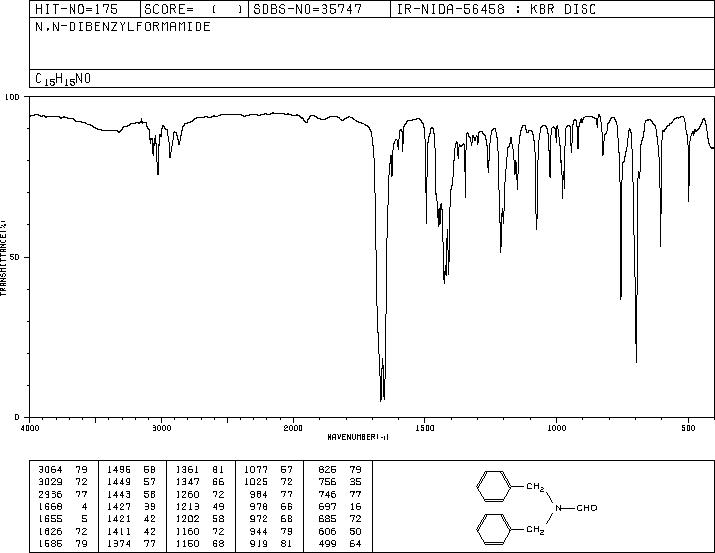
Task: Select the 1202 wavenumber in peak table
Action: [188, 519]
